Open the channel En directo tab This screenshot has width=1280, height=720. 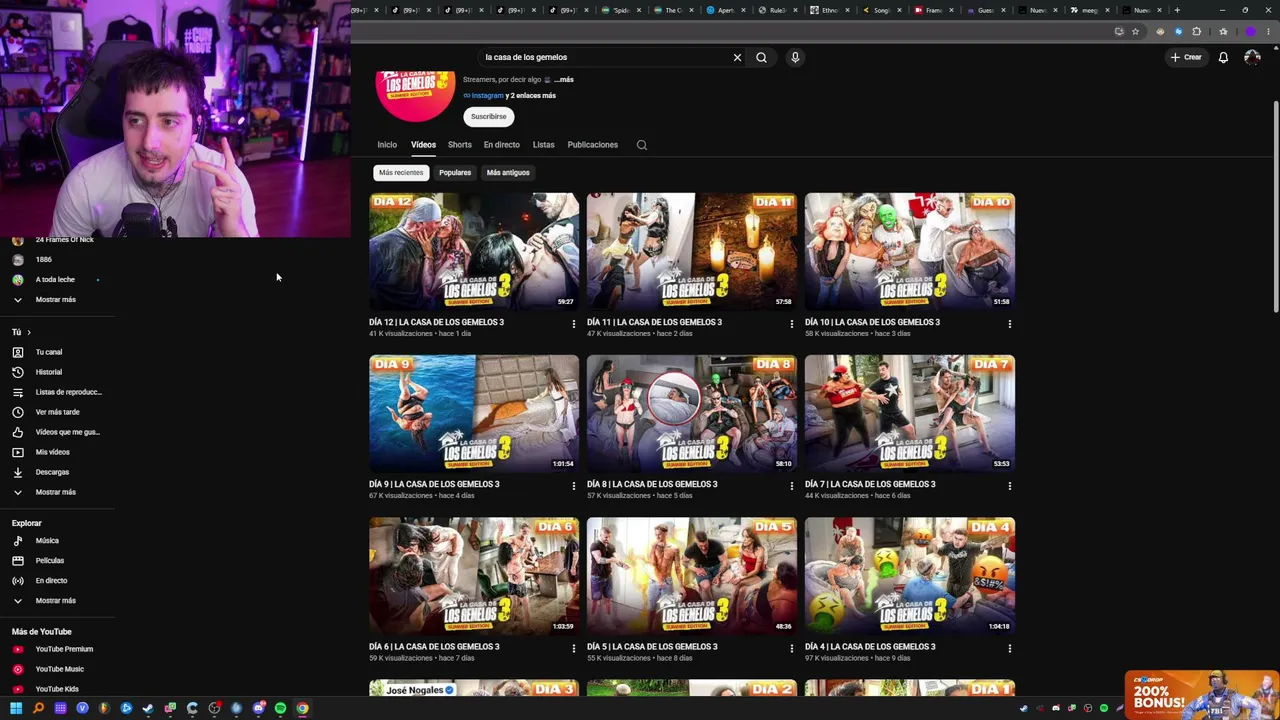[502, 145]
